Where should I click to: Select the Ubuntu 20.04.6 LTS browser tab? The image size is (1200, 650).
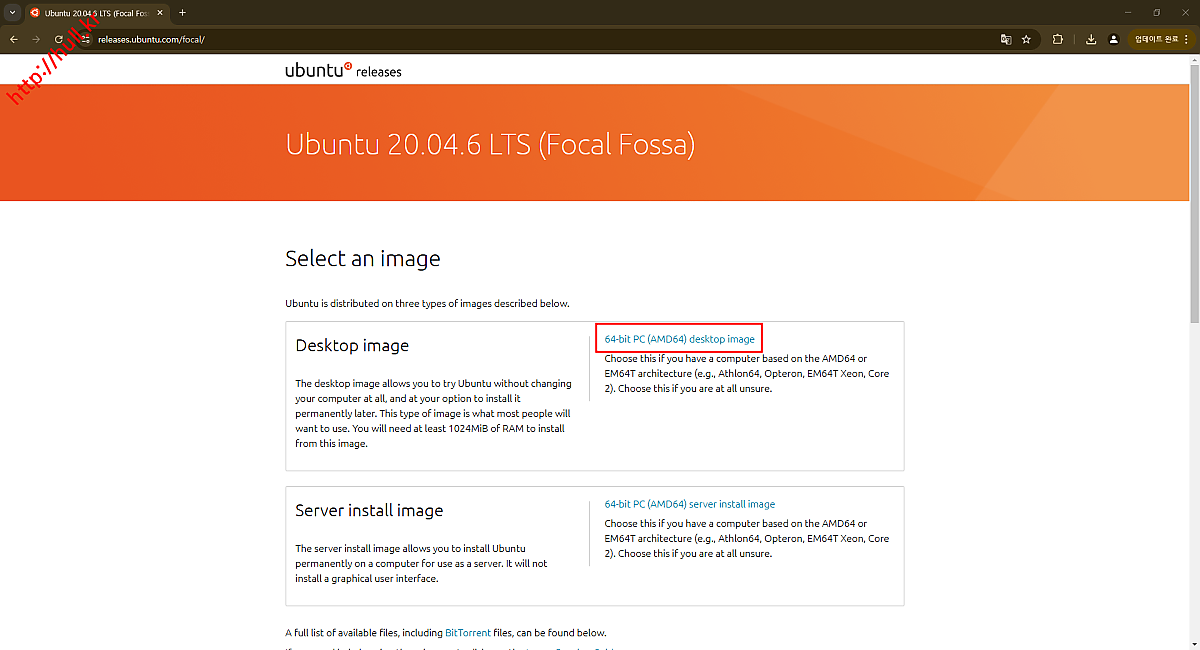click(96, 13)
